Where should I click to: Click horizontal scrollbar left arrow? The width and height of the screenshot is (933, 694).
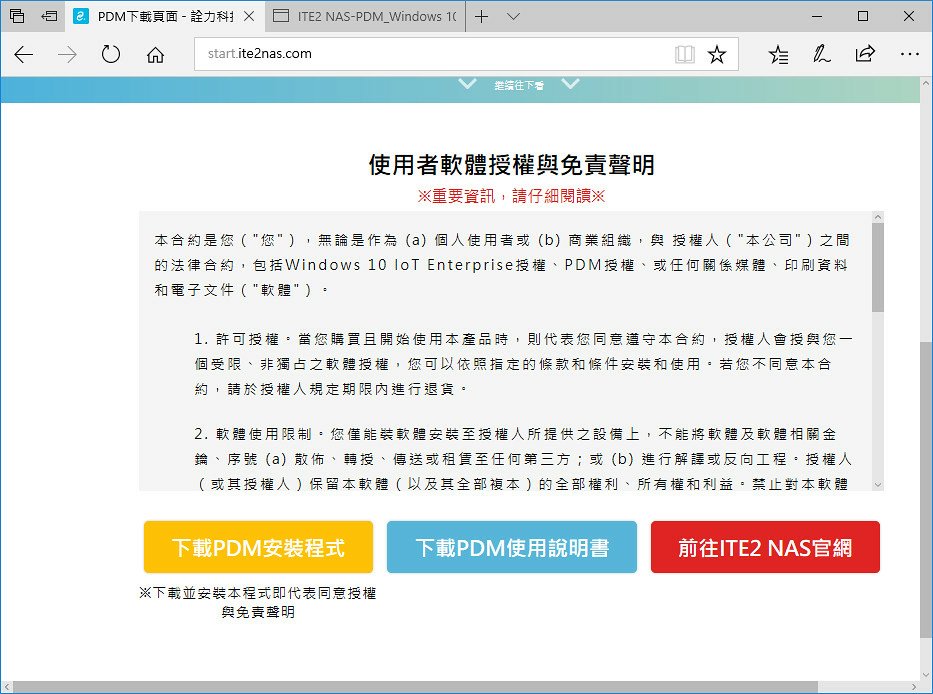pos(7,687)
